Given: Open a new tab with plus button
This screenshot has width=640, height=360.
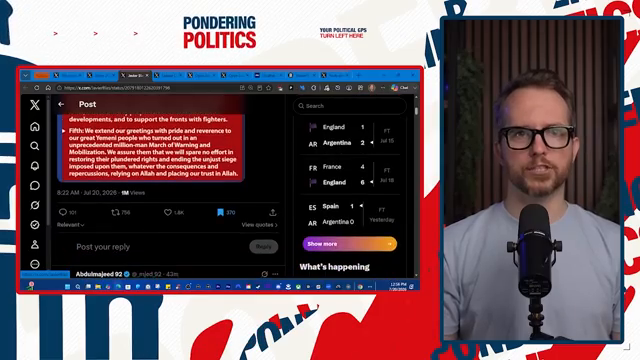Looking at the screenshot, I should pos(358,76).
